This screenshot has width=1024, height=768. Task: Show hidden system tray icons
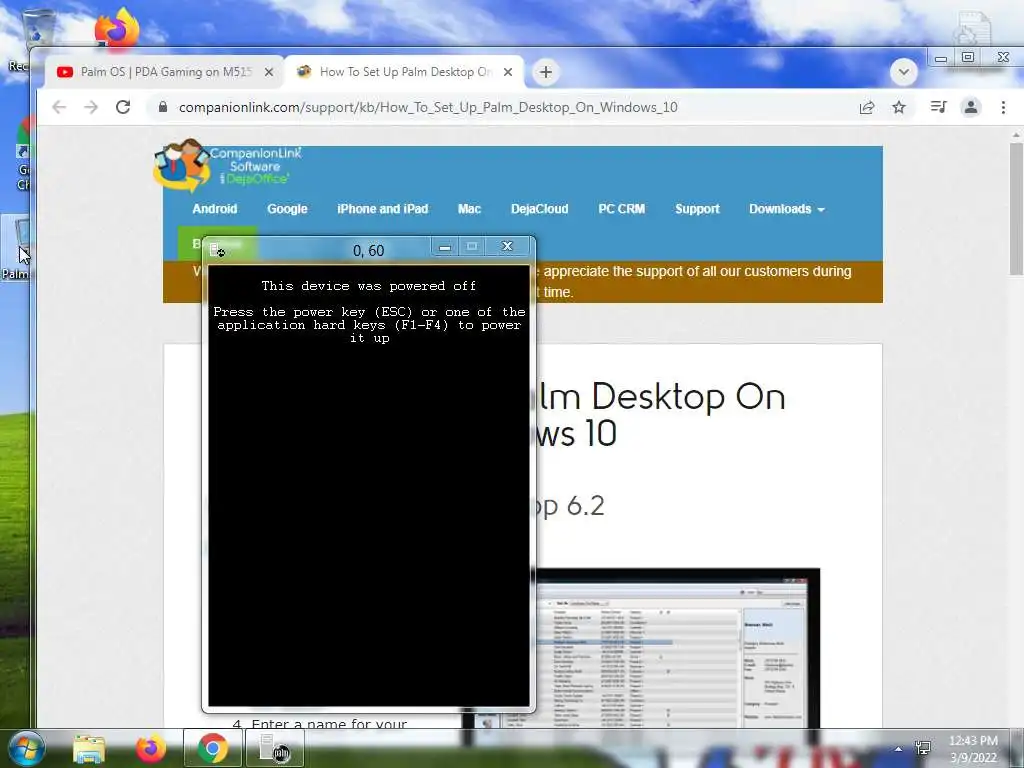(x=899, y=749)
